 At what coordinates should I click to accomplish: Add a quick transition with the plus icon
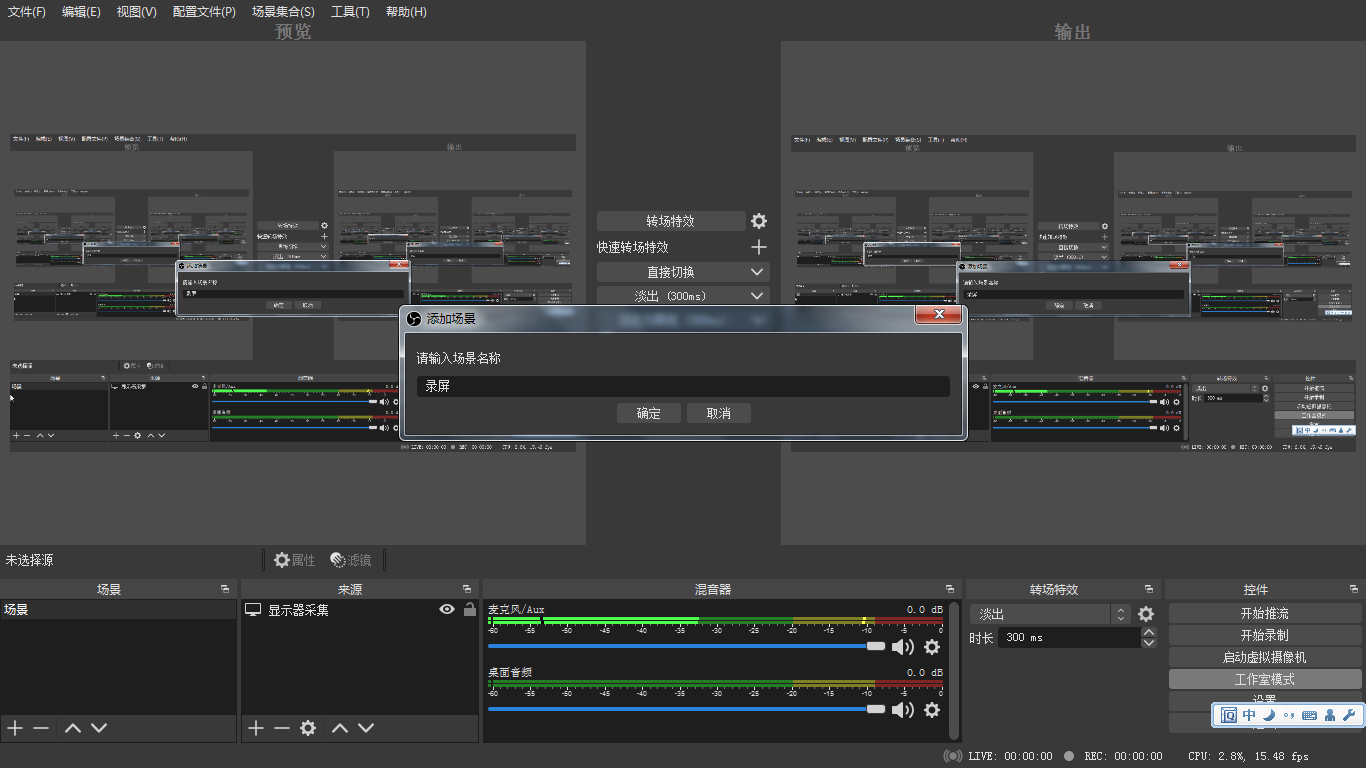759,247
